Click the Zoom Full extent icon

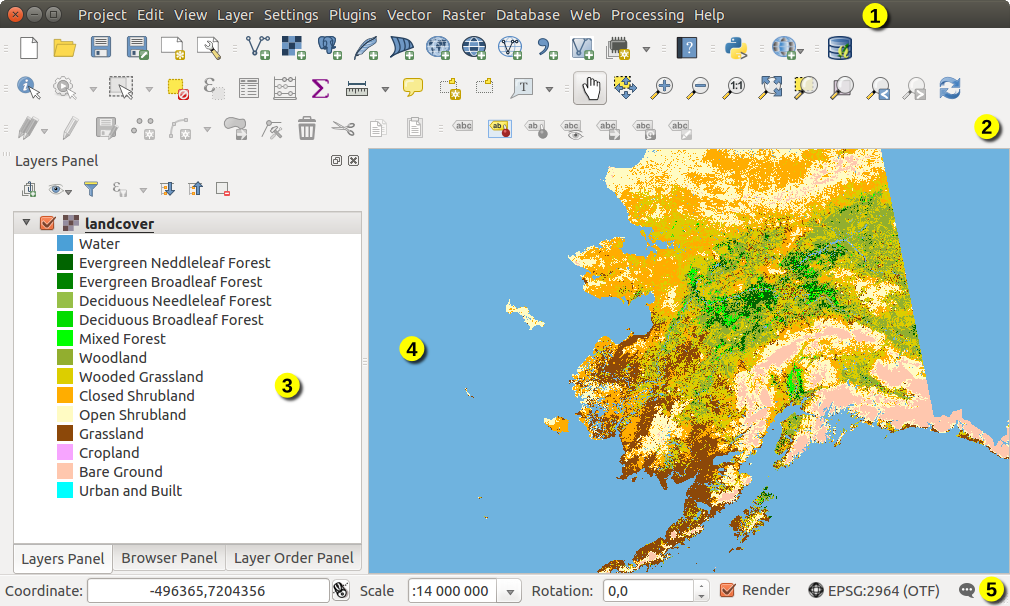click(769, 88)
